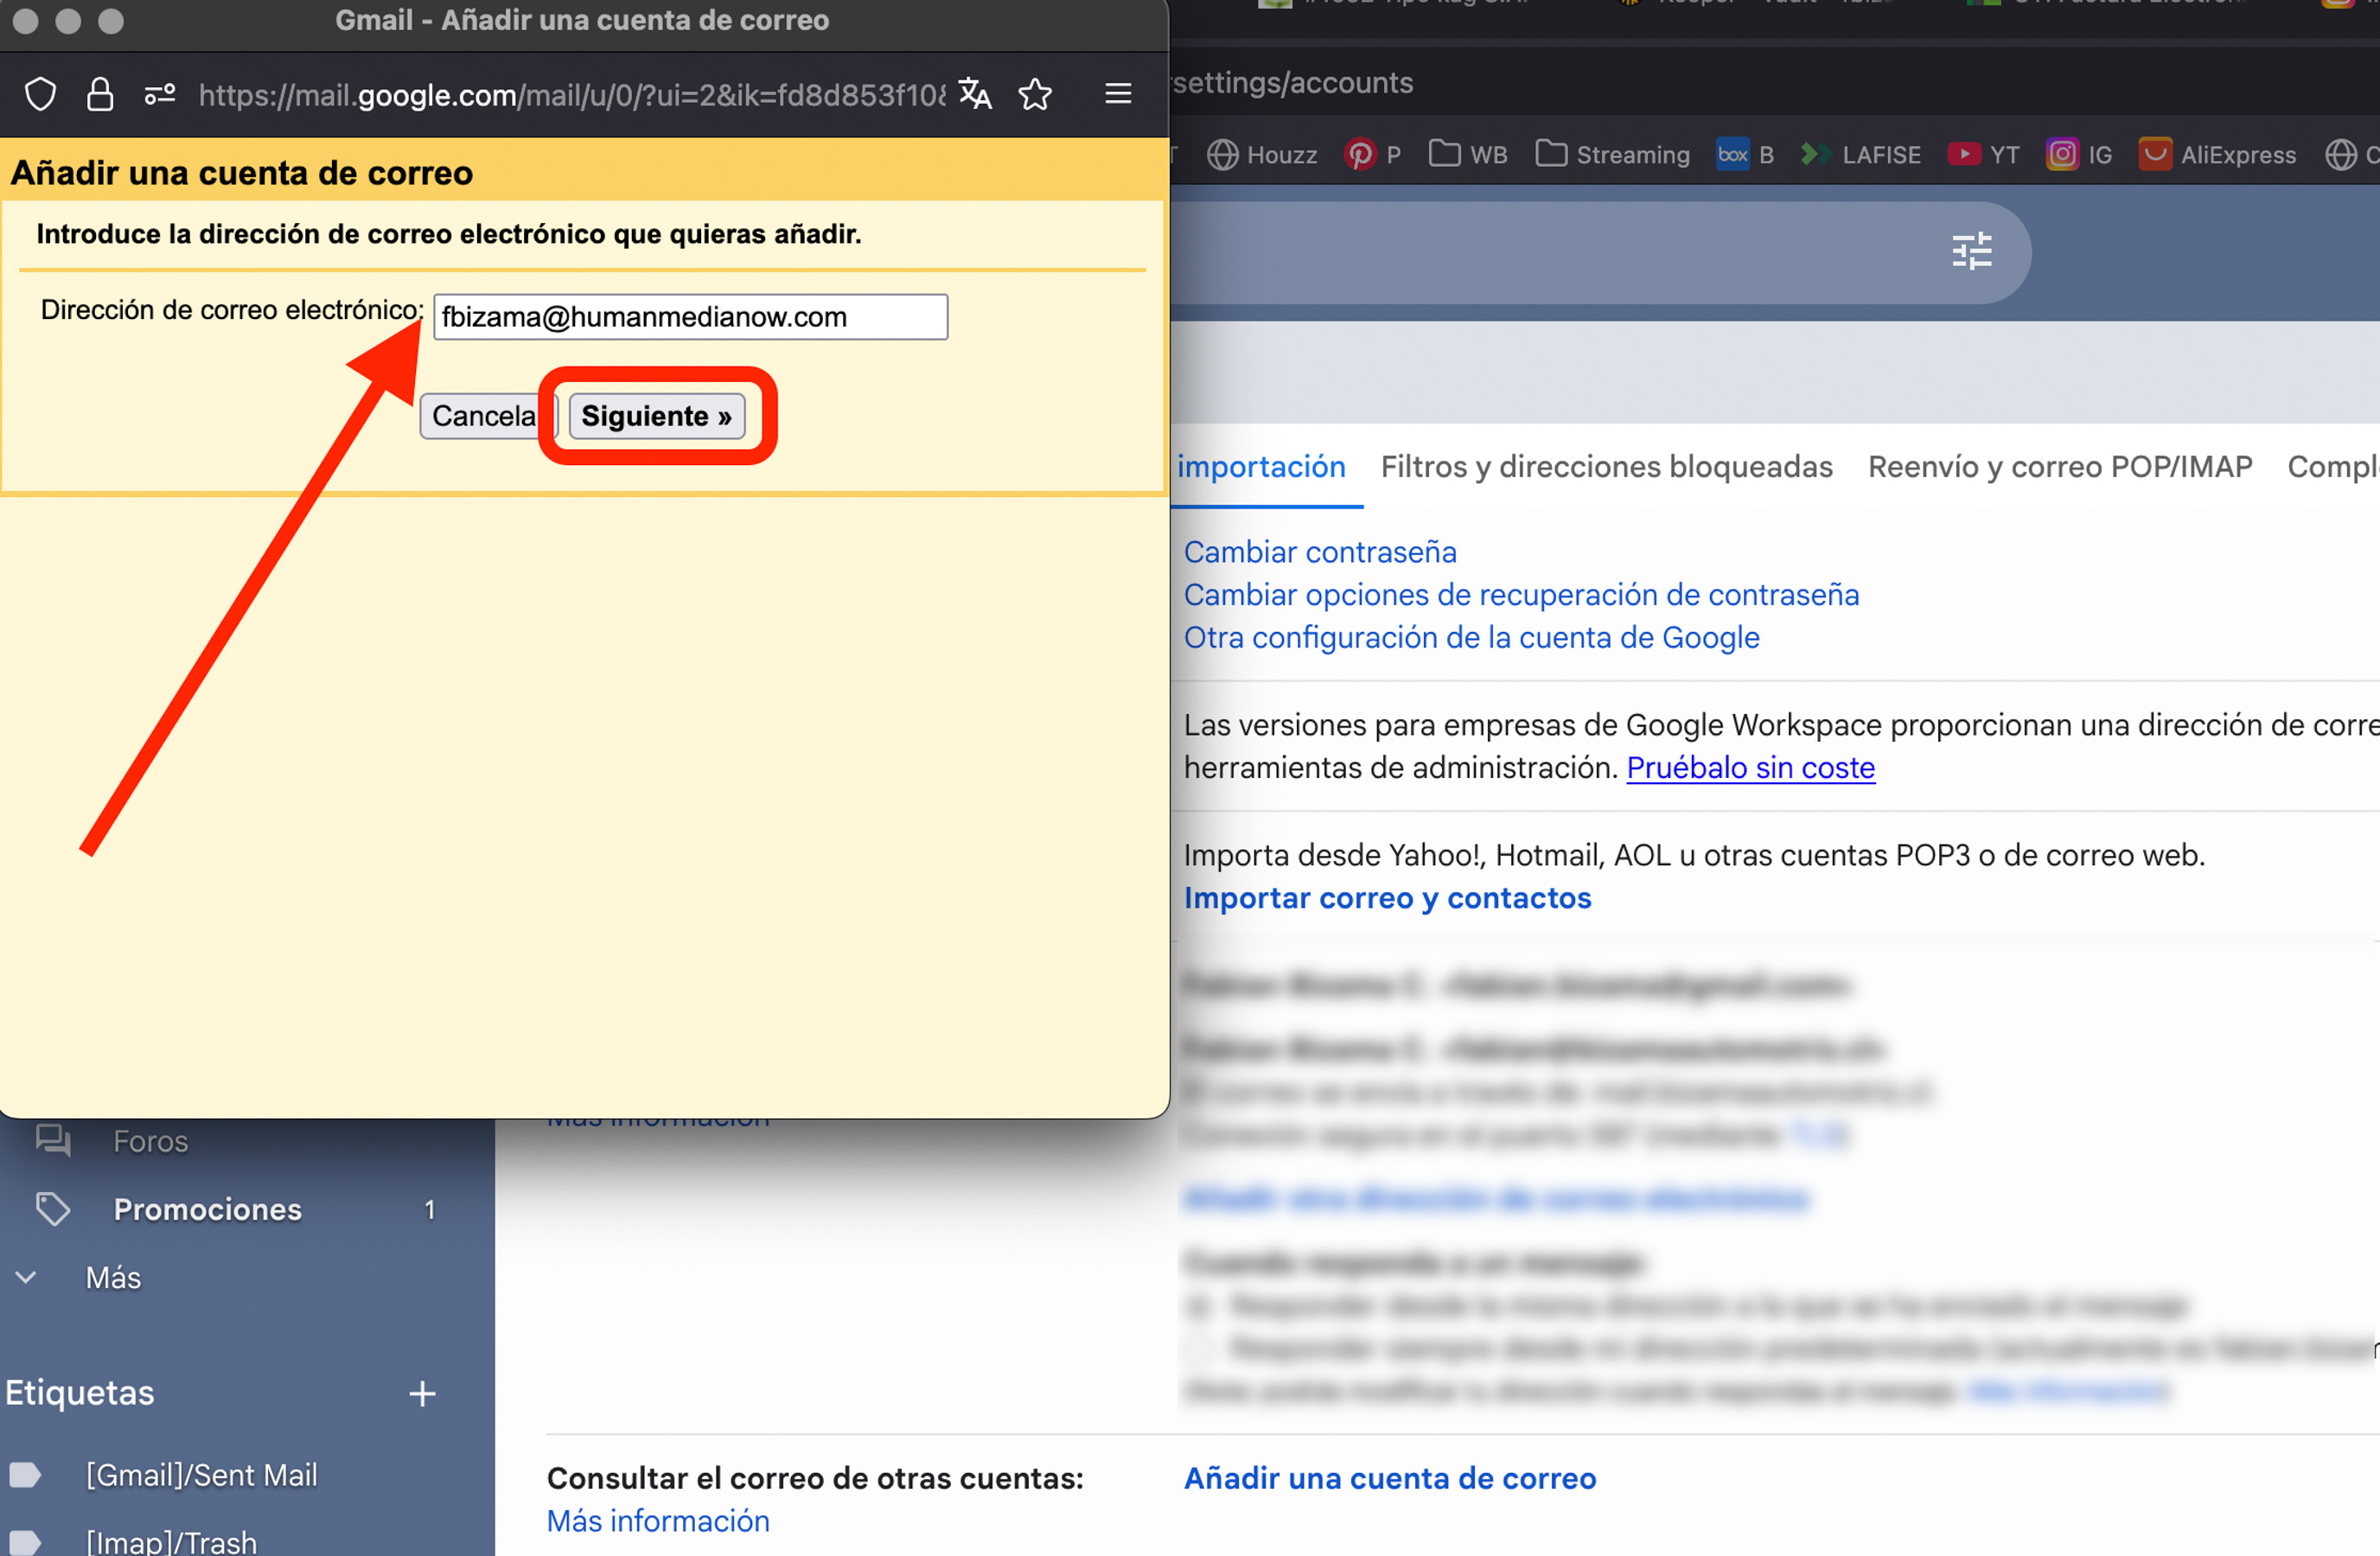
Task: Open the Streaming bookmarks folder
Action: (1551, 154)
